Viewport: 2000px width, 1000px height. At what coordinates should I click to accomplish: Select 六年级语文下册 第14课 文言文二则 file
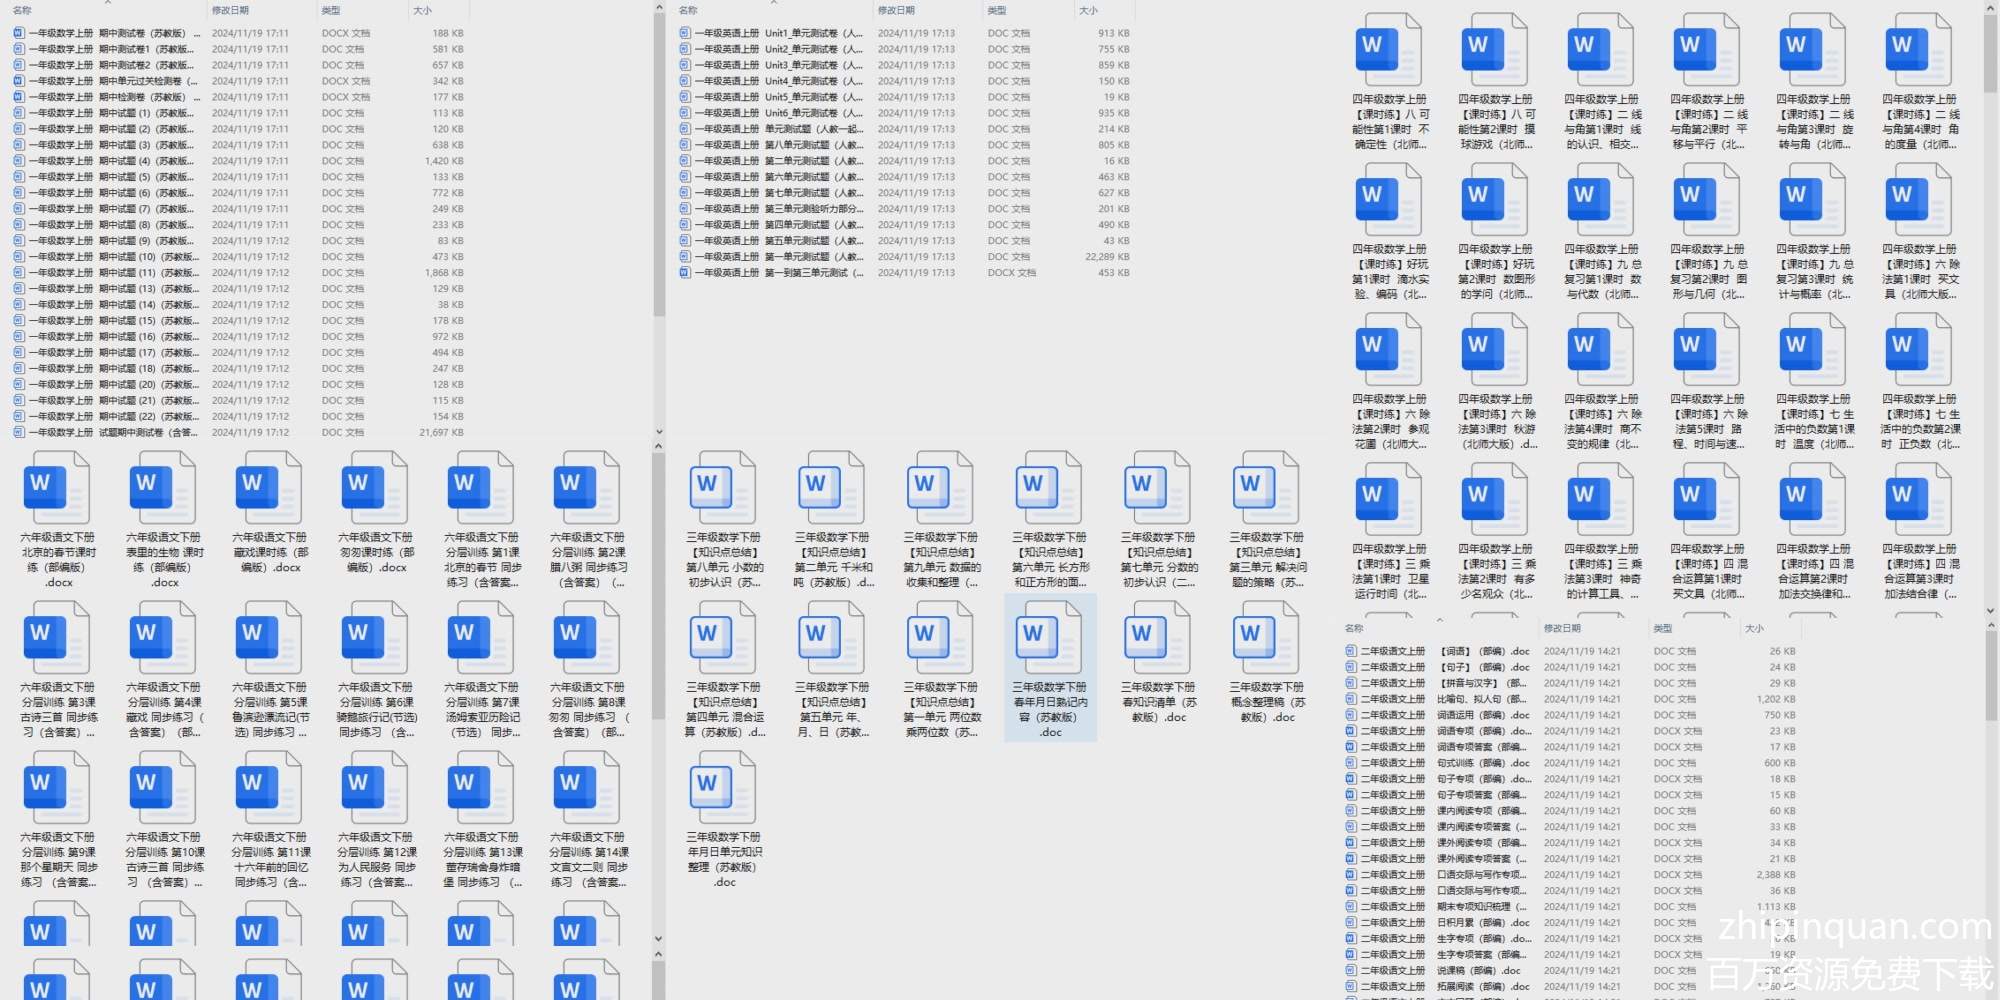[587, 788]
